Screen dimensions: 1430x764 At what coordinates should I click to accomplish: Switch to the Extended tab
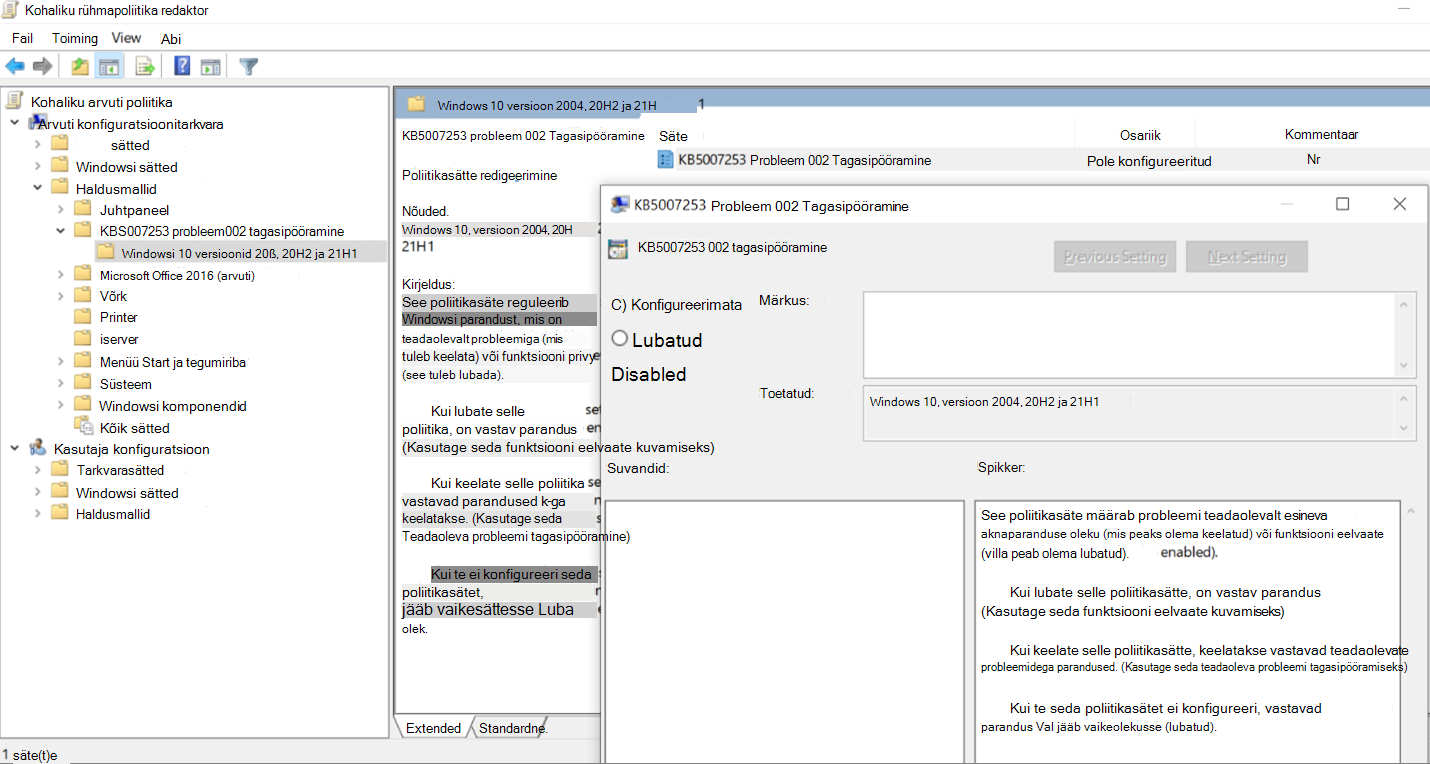click(433, 728)
